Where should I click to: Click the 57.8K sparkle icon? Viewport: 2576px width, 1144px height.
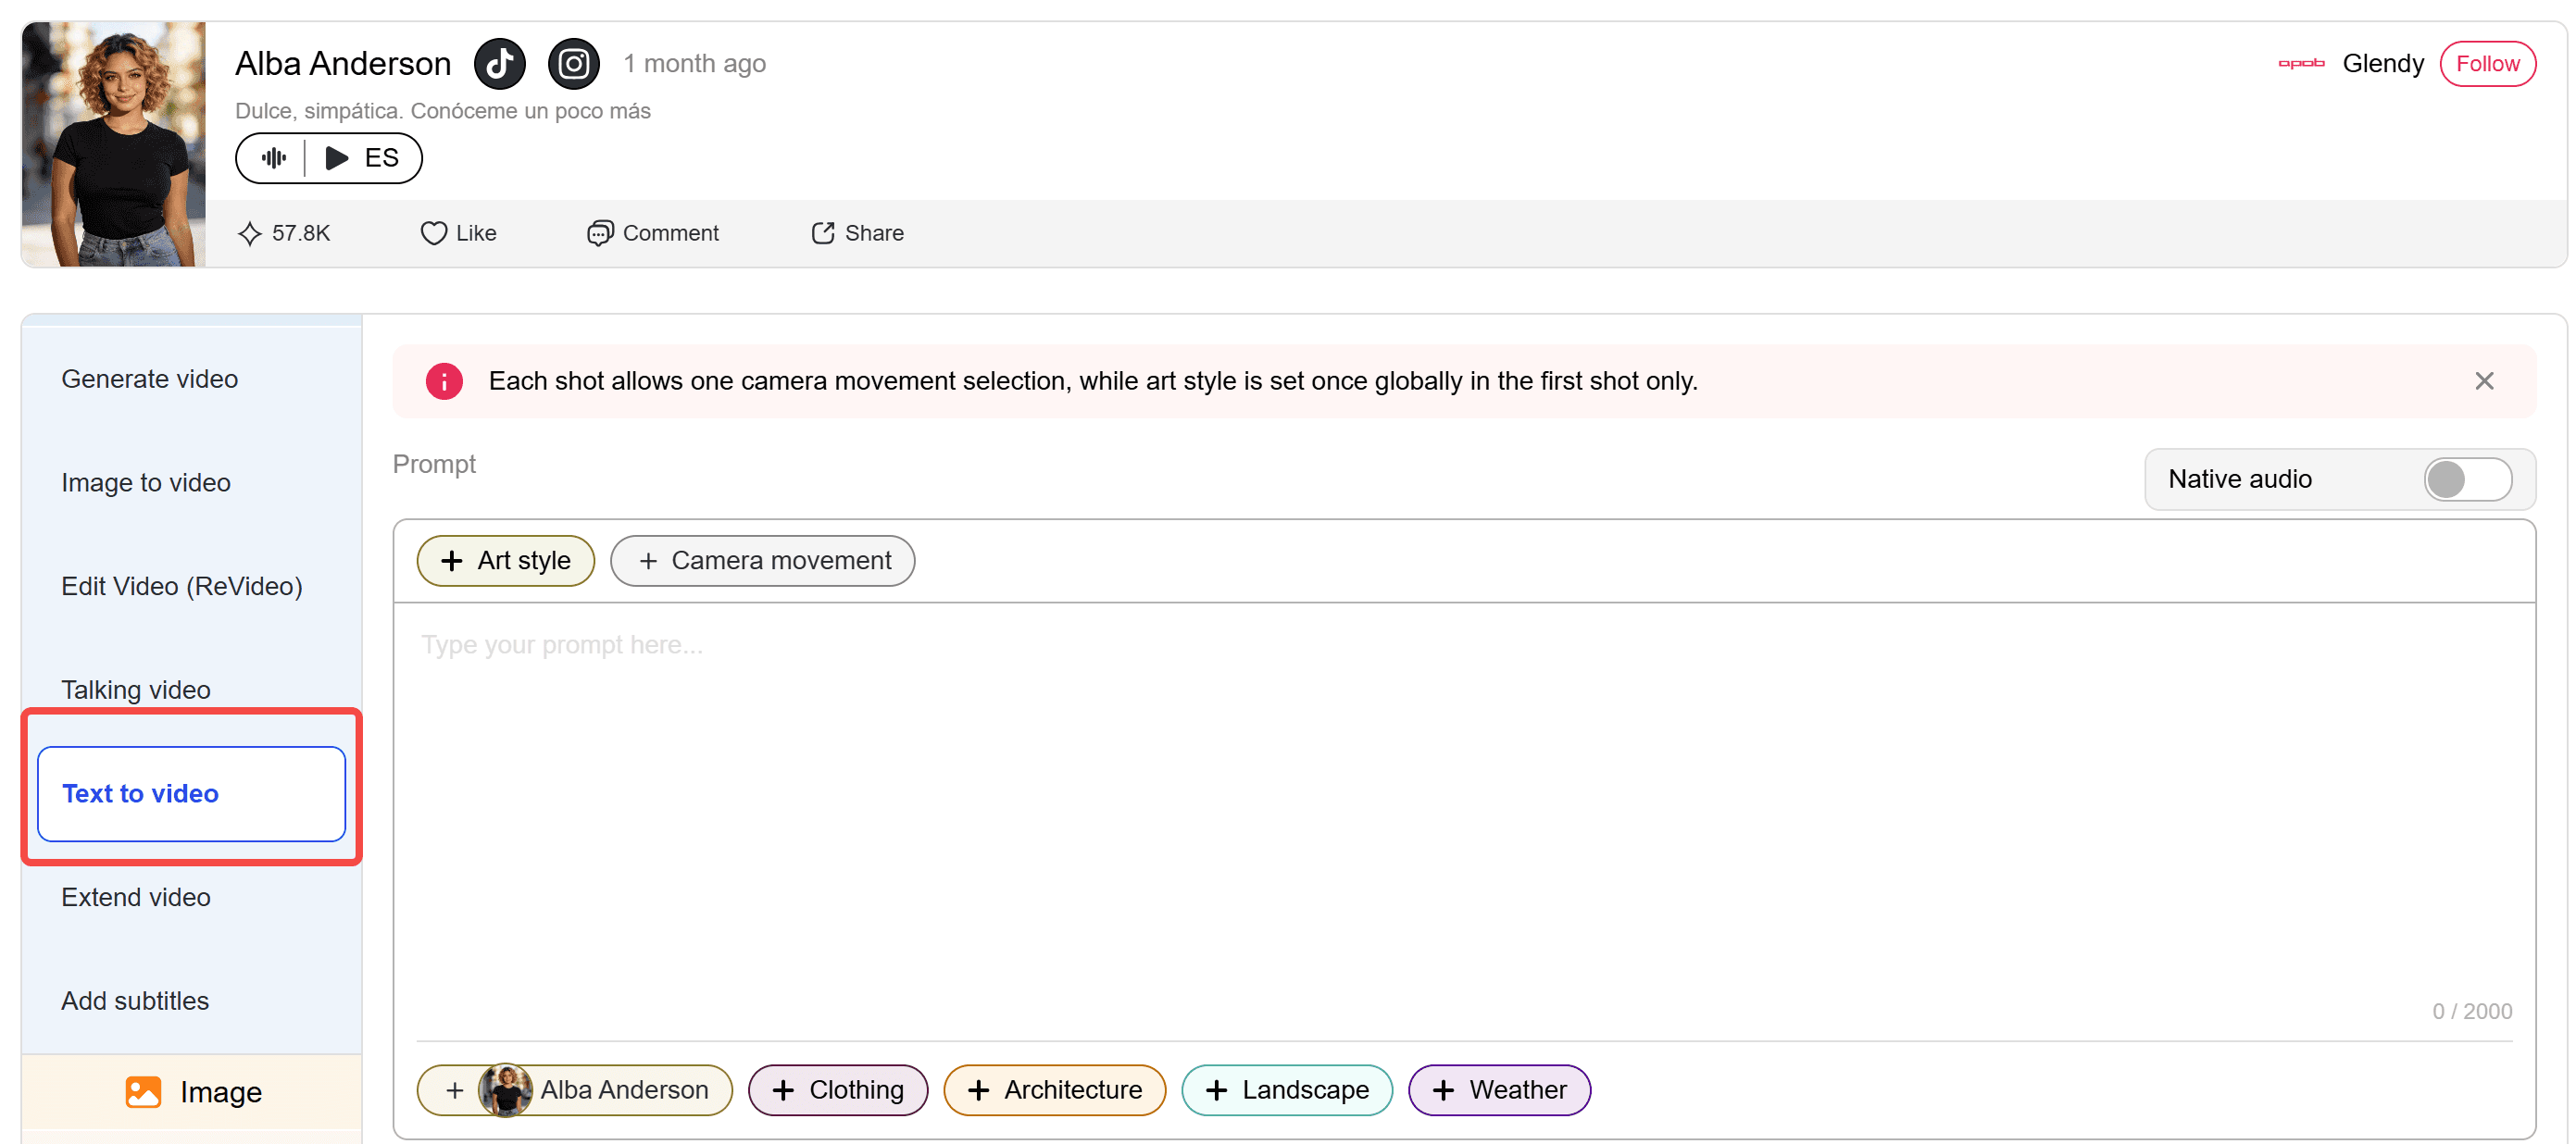click(x=249, y=233)
